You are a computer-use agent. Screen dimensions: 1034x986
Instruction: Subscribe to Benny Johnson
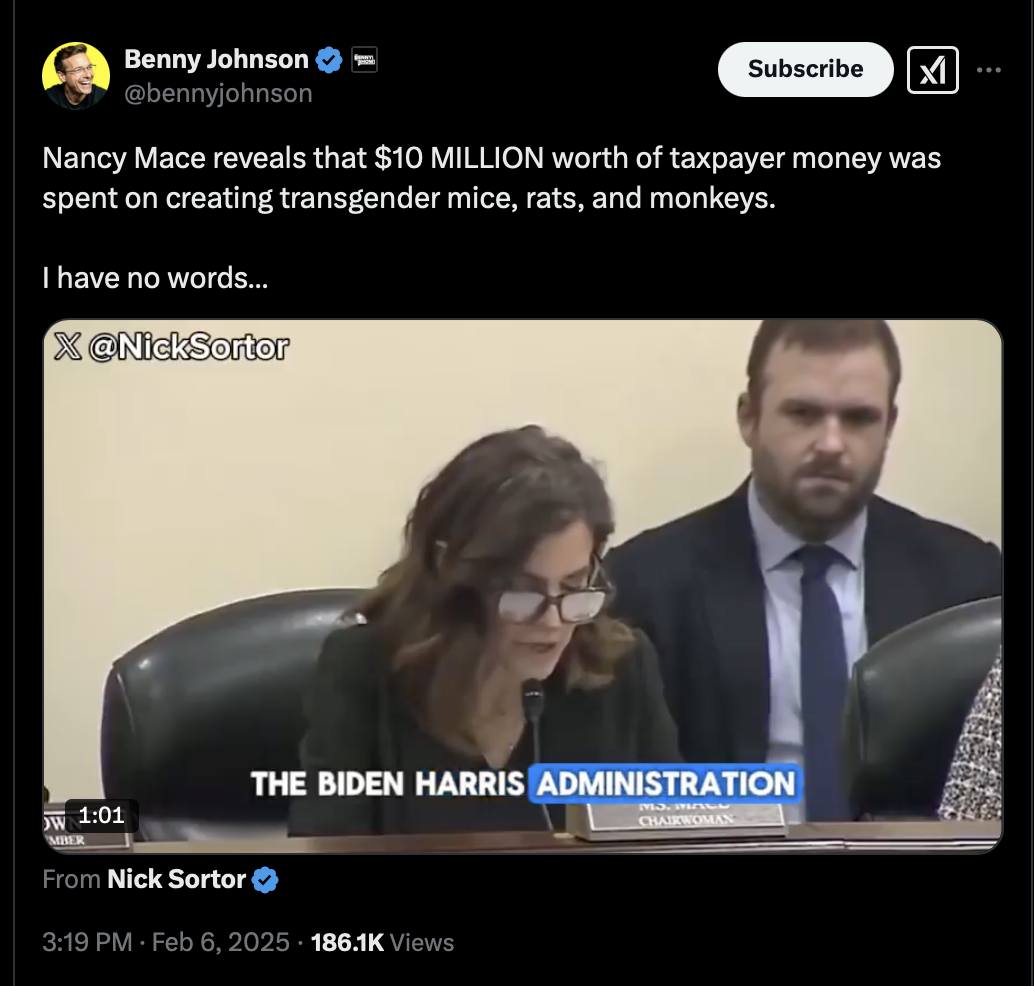click(x=805, y=69)
